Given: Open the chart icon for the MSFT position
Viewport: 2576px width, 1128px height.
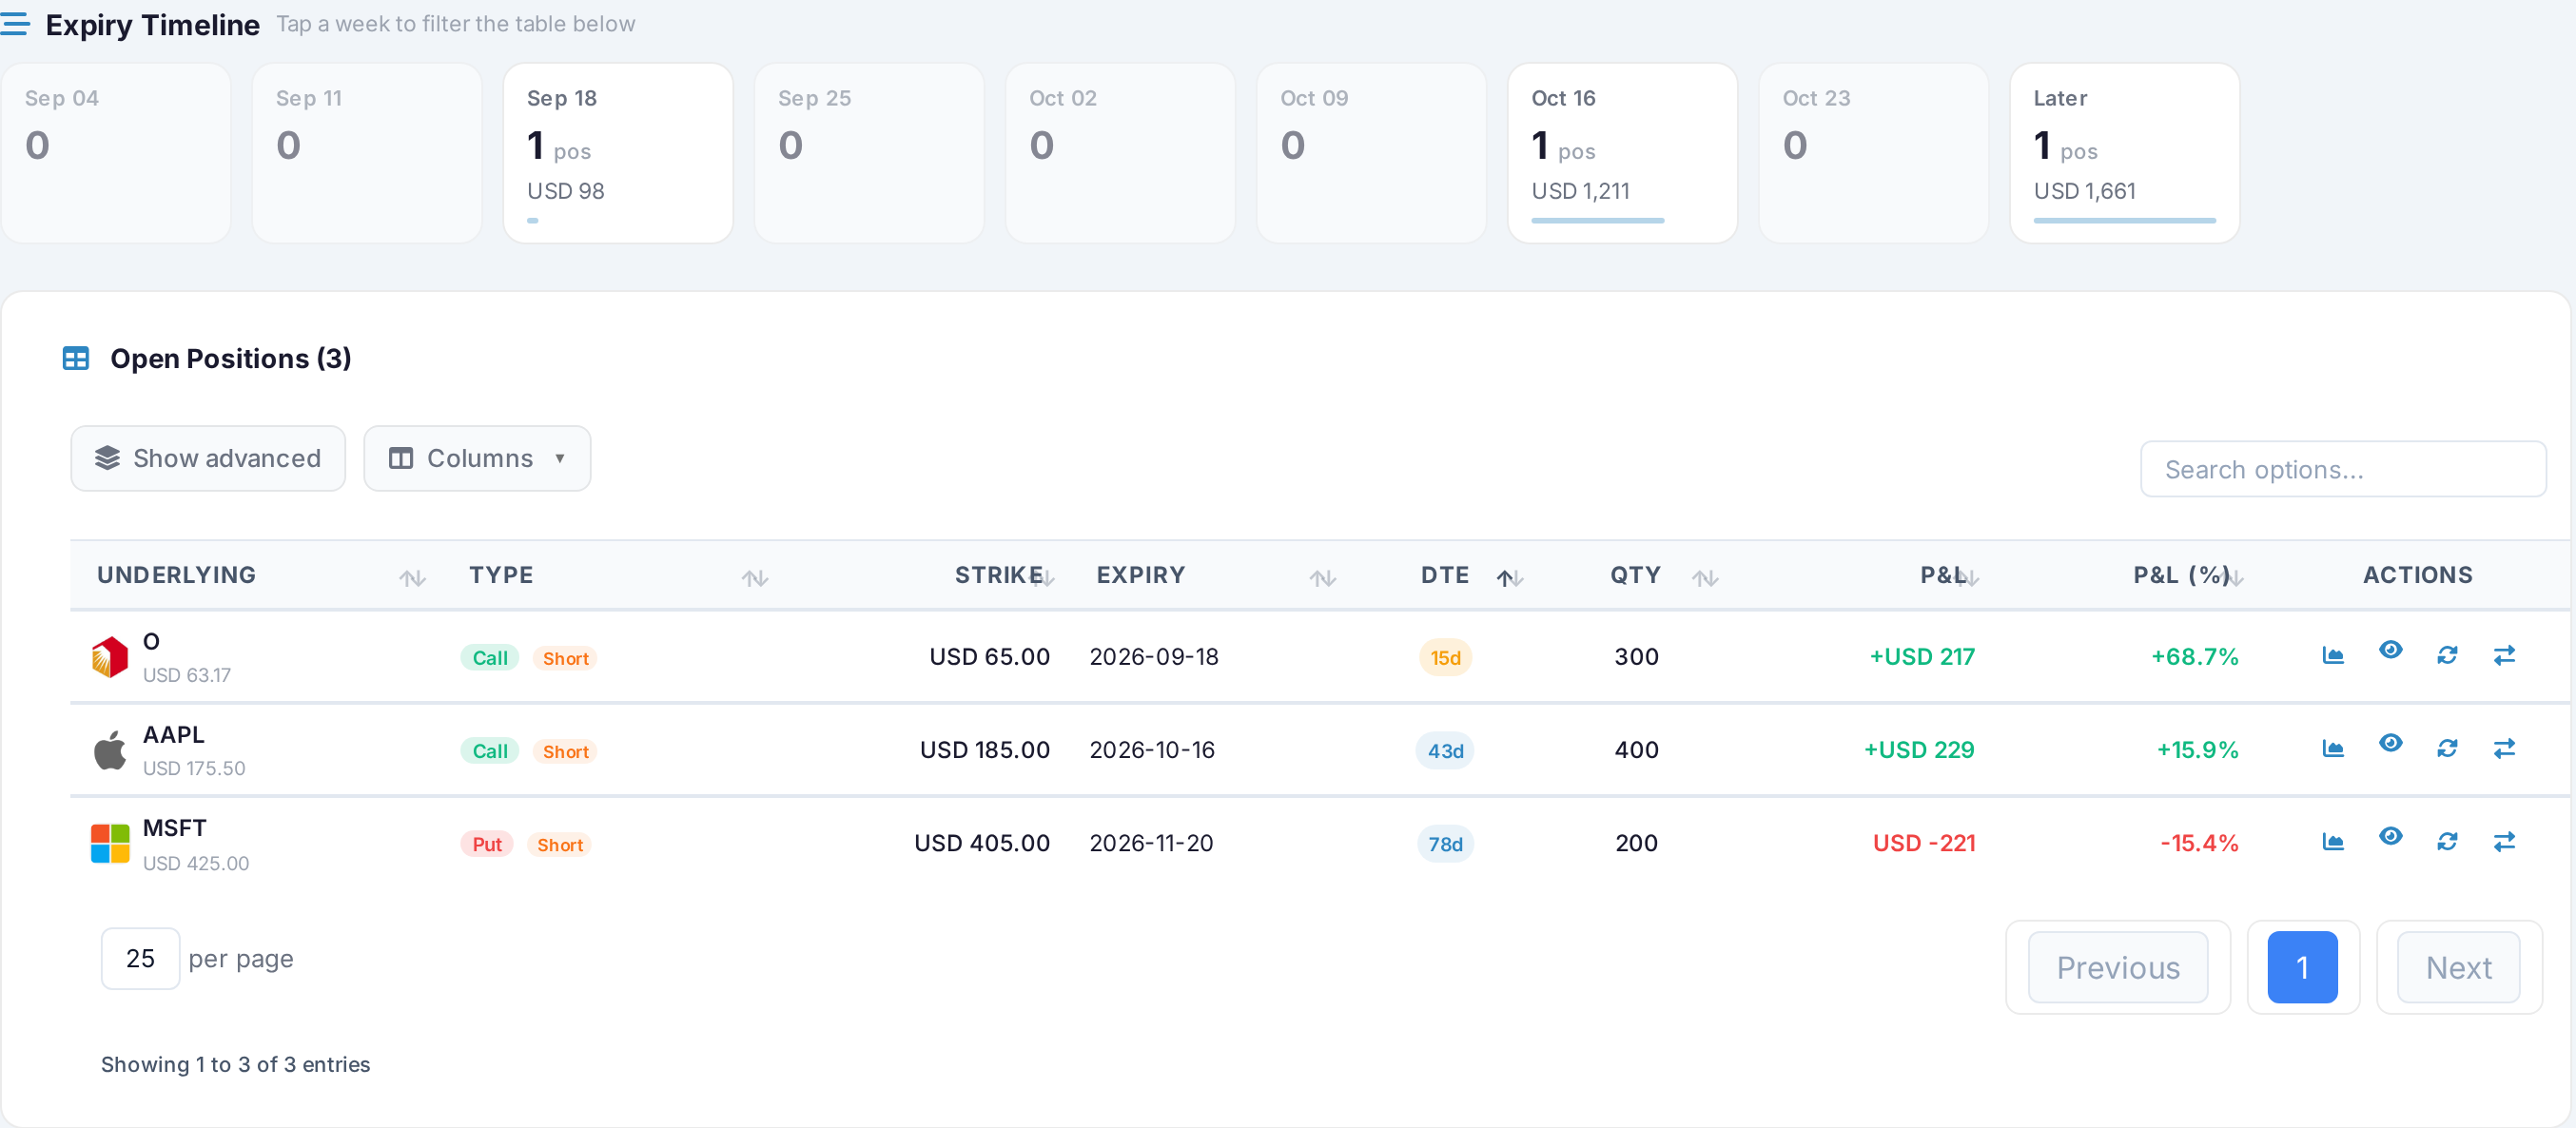Looking at the screenshot, I should coord(2332,842).
